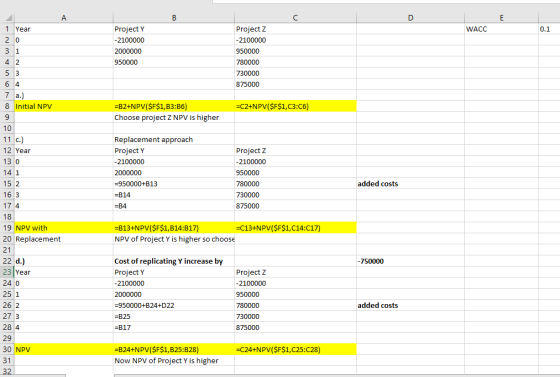Click 'Now NPV of Project Y is higher' cell

pos(174,361)
